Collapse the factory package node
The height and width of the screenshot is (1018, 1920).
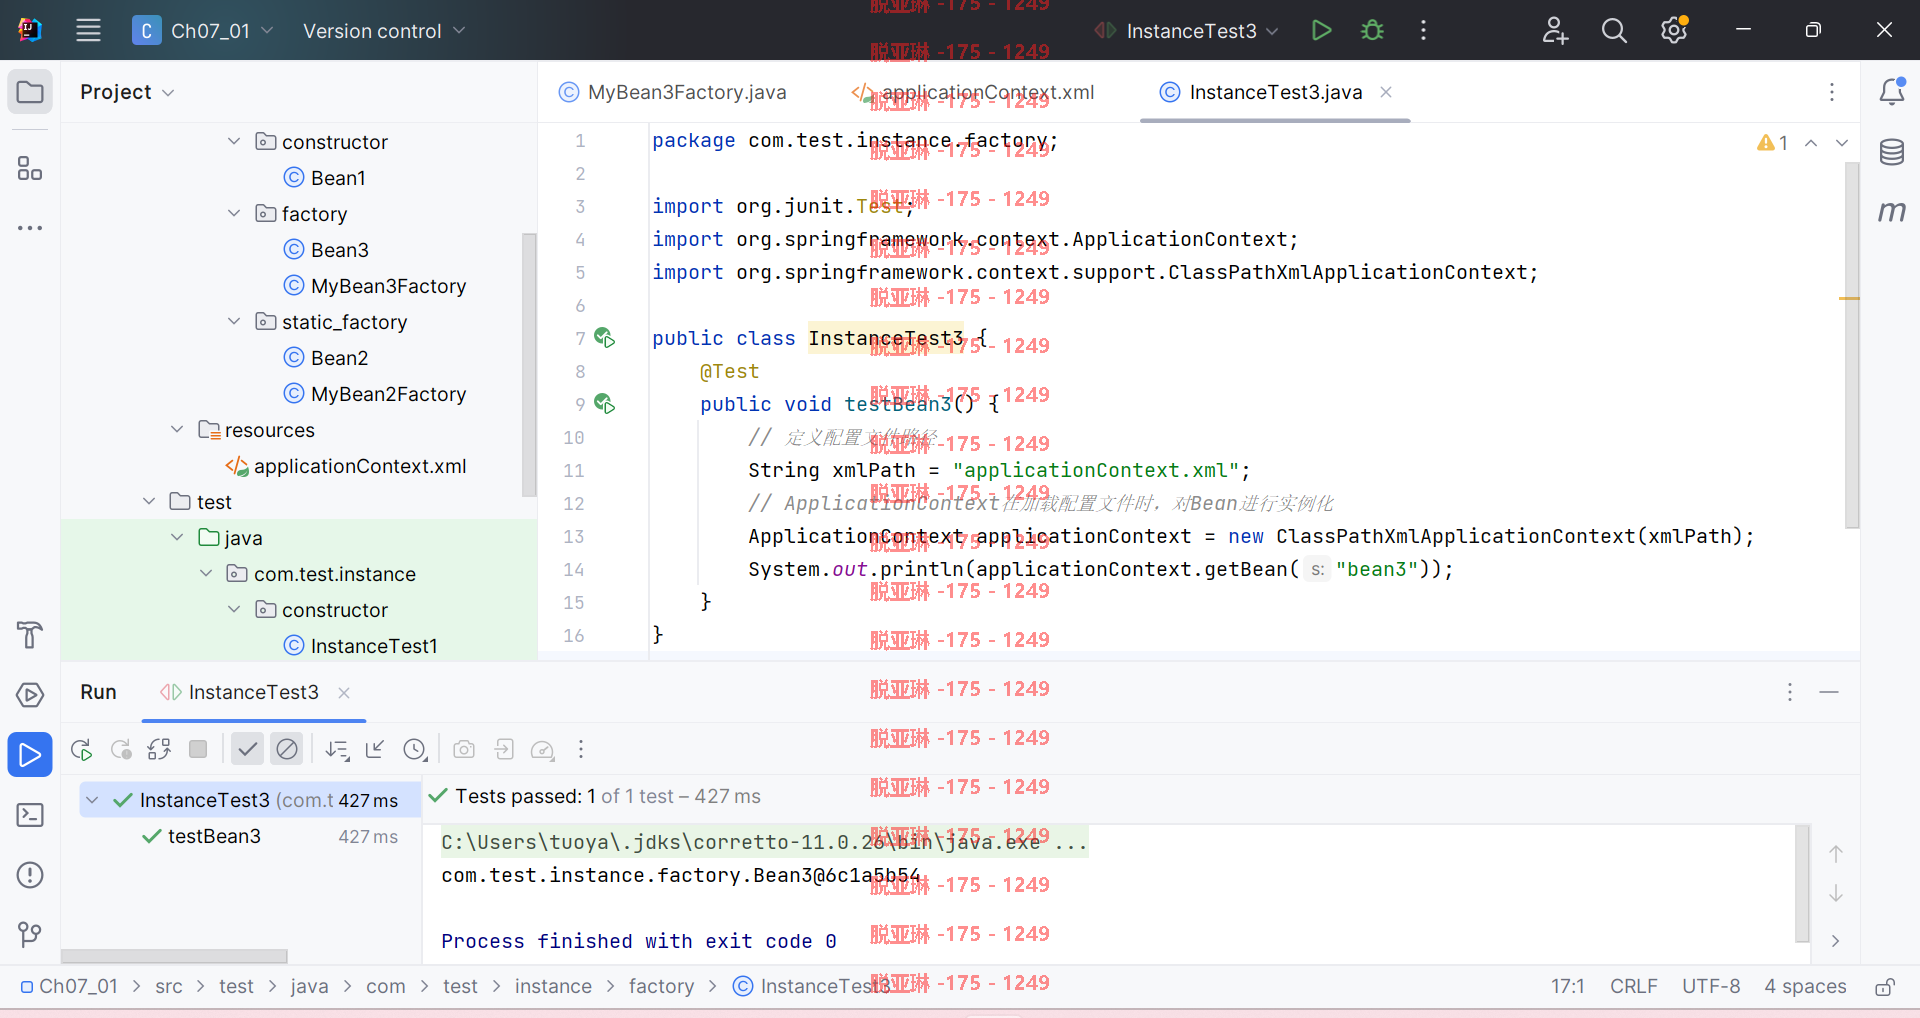[234, 213]
